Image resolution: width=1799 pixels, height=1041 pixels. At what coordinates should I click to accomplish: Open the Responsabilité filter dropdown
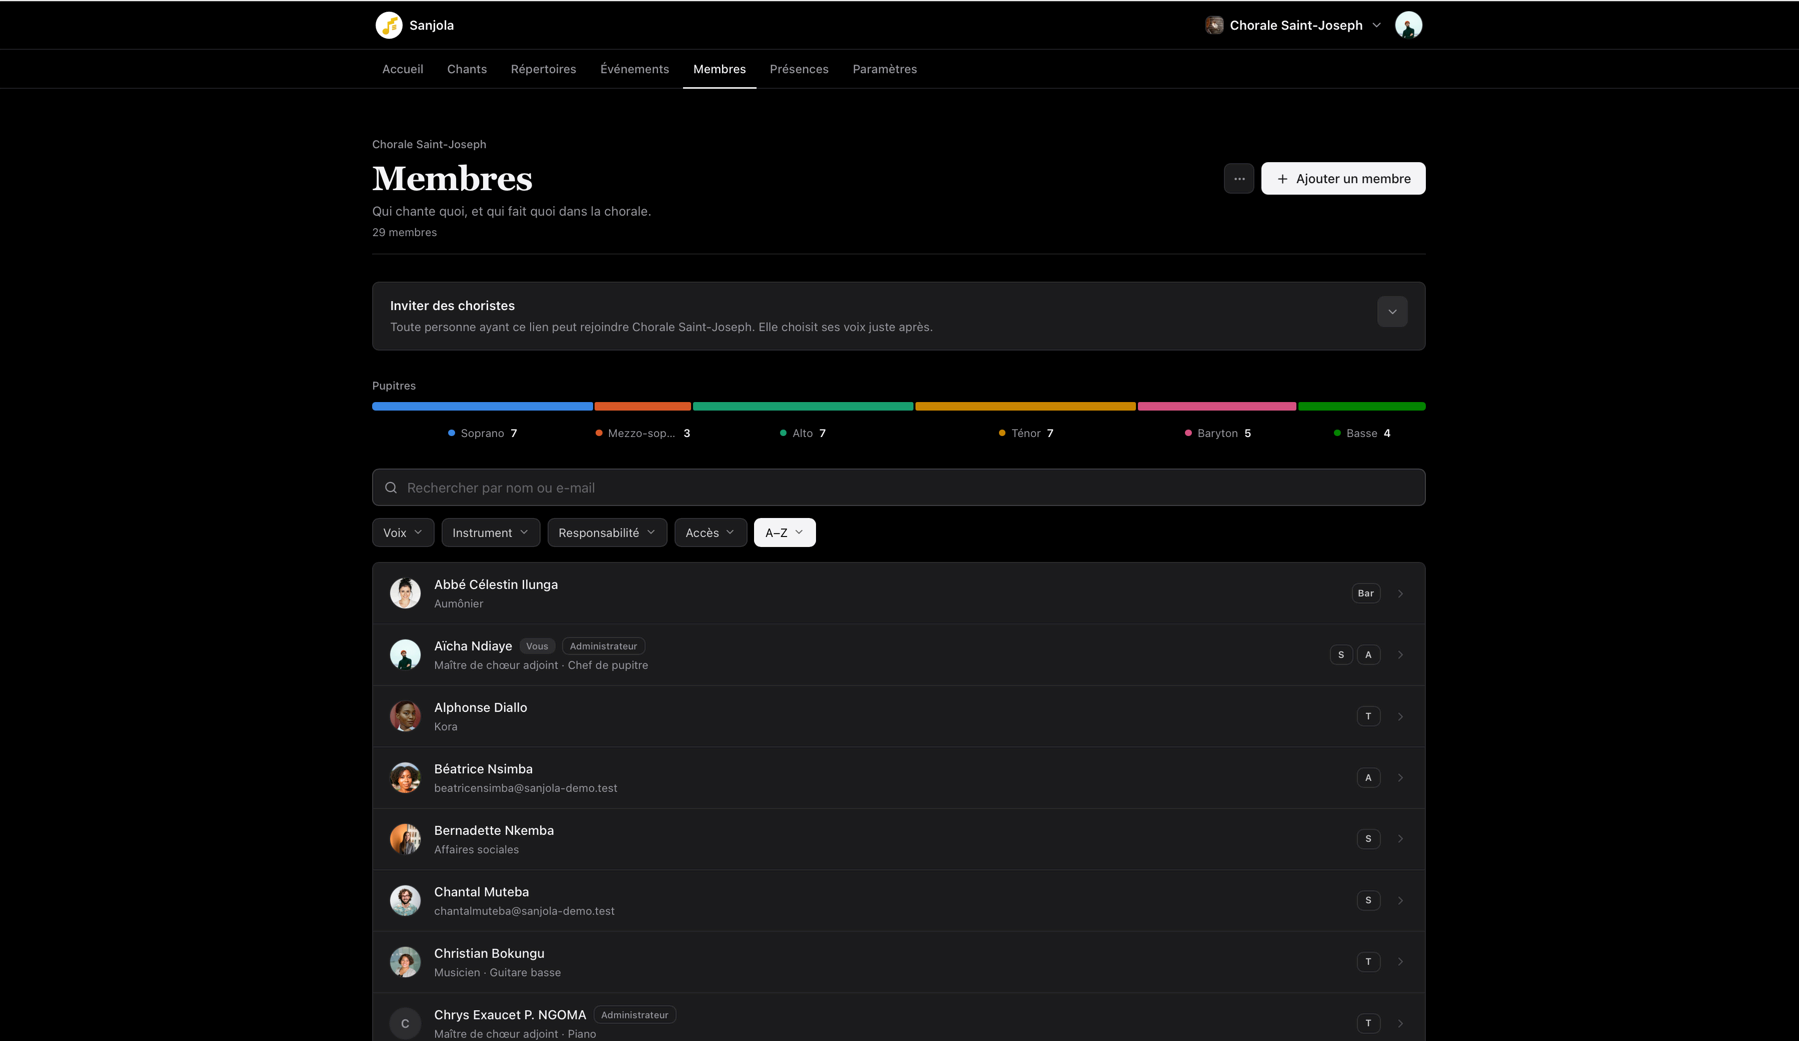[x=607, y=533]
